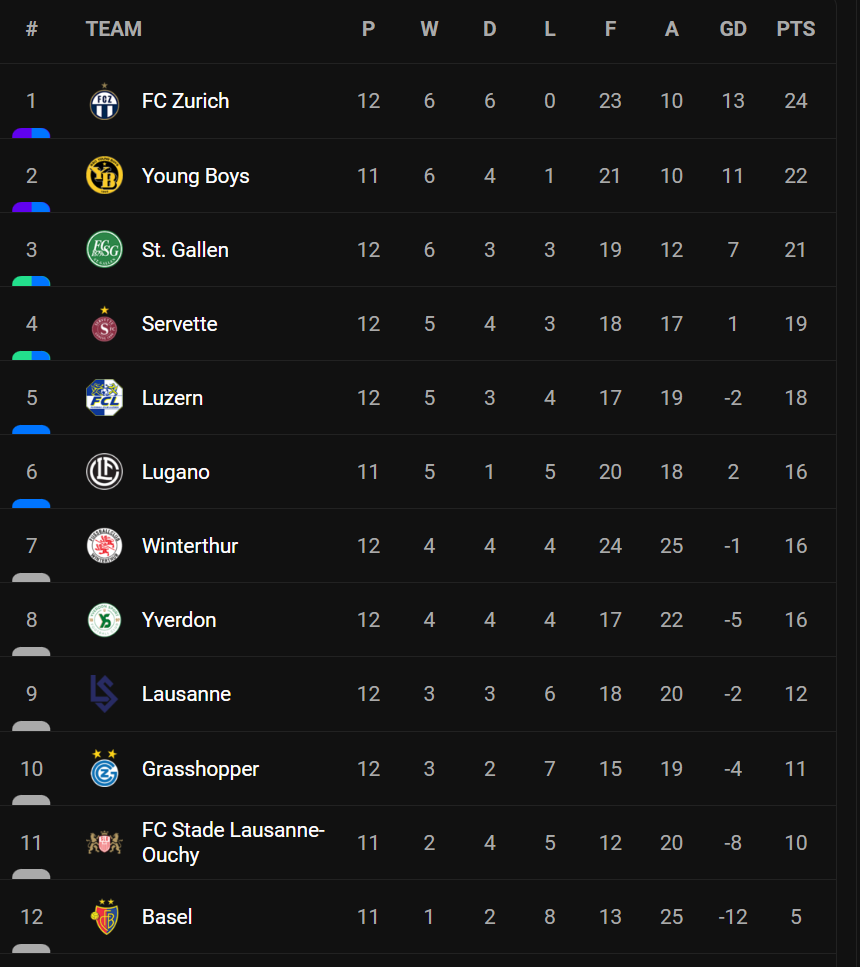Select the Grasshopper blue crest

click(104, 768)
